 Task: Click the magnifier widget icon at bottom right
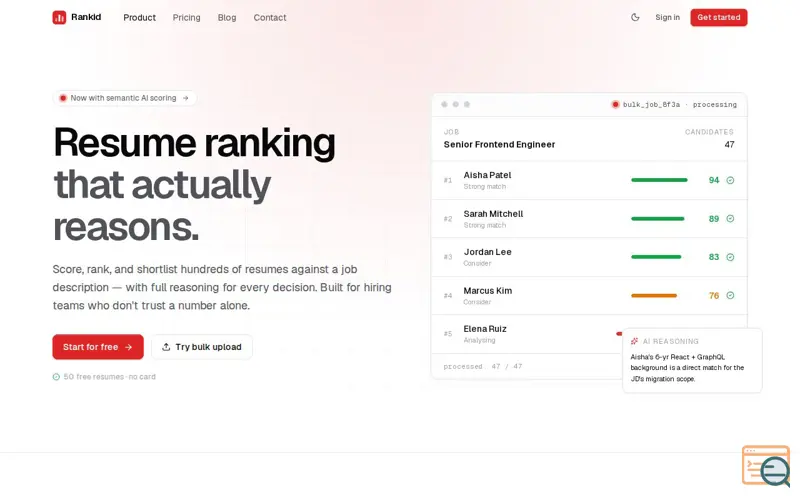pyautogui.click(x=766, y=466)
